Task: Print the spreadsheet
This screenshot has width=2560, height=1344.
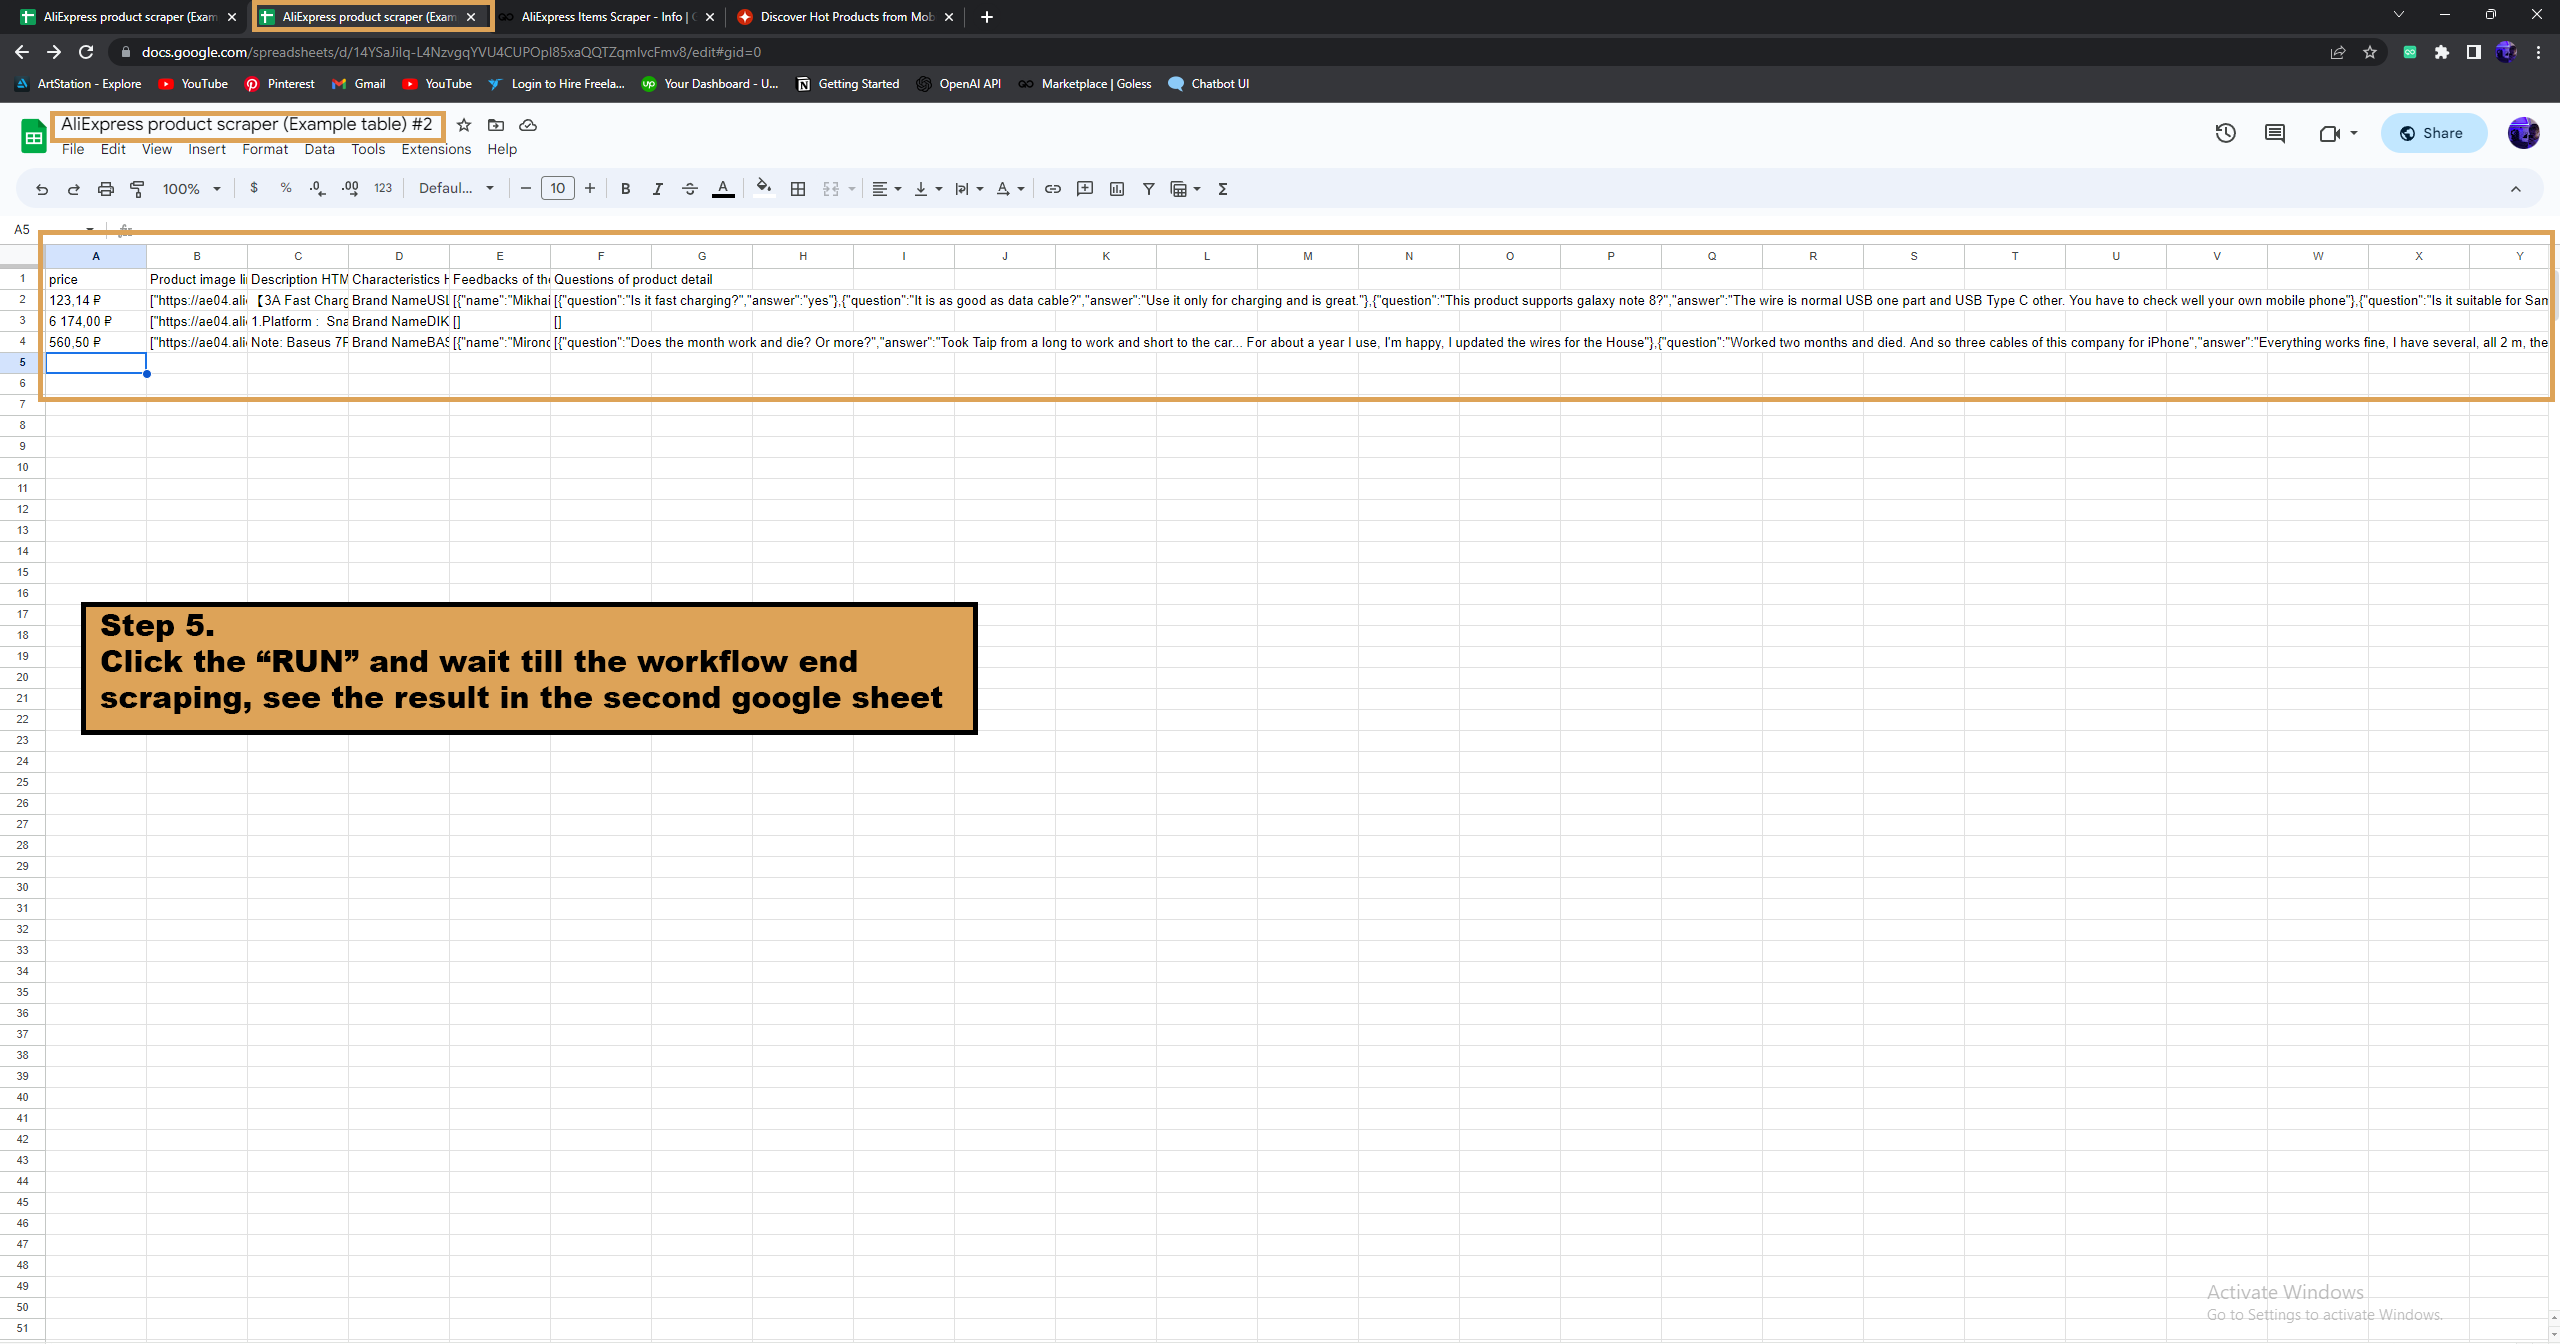Action: pyautogui.click(x=105, y=189)
